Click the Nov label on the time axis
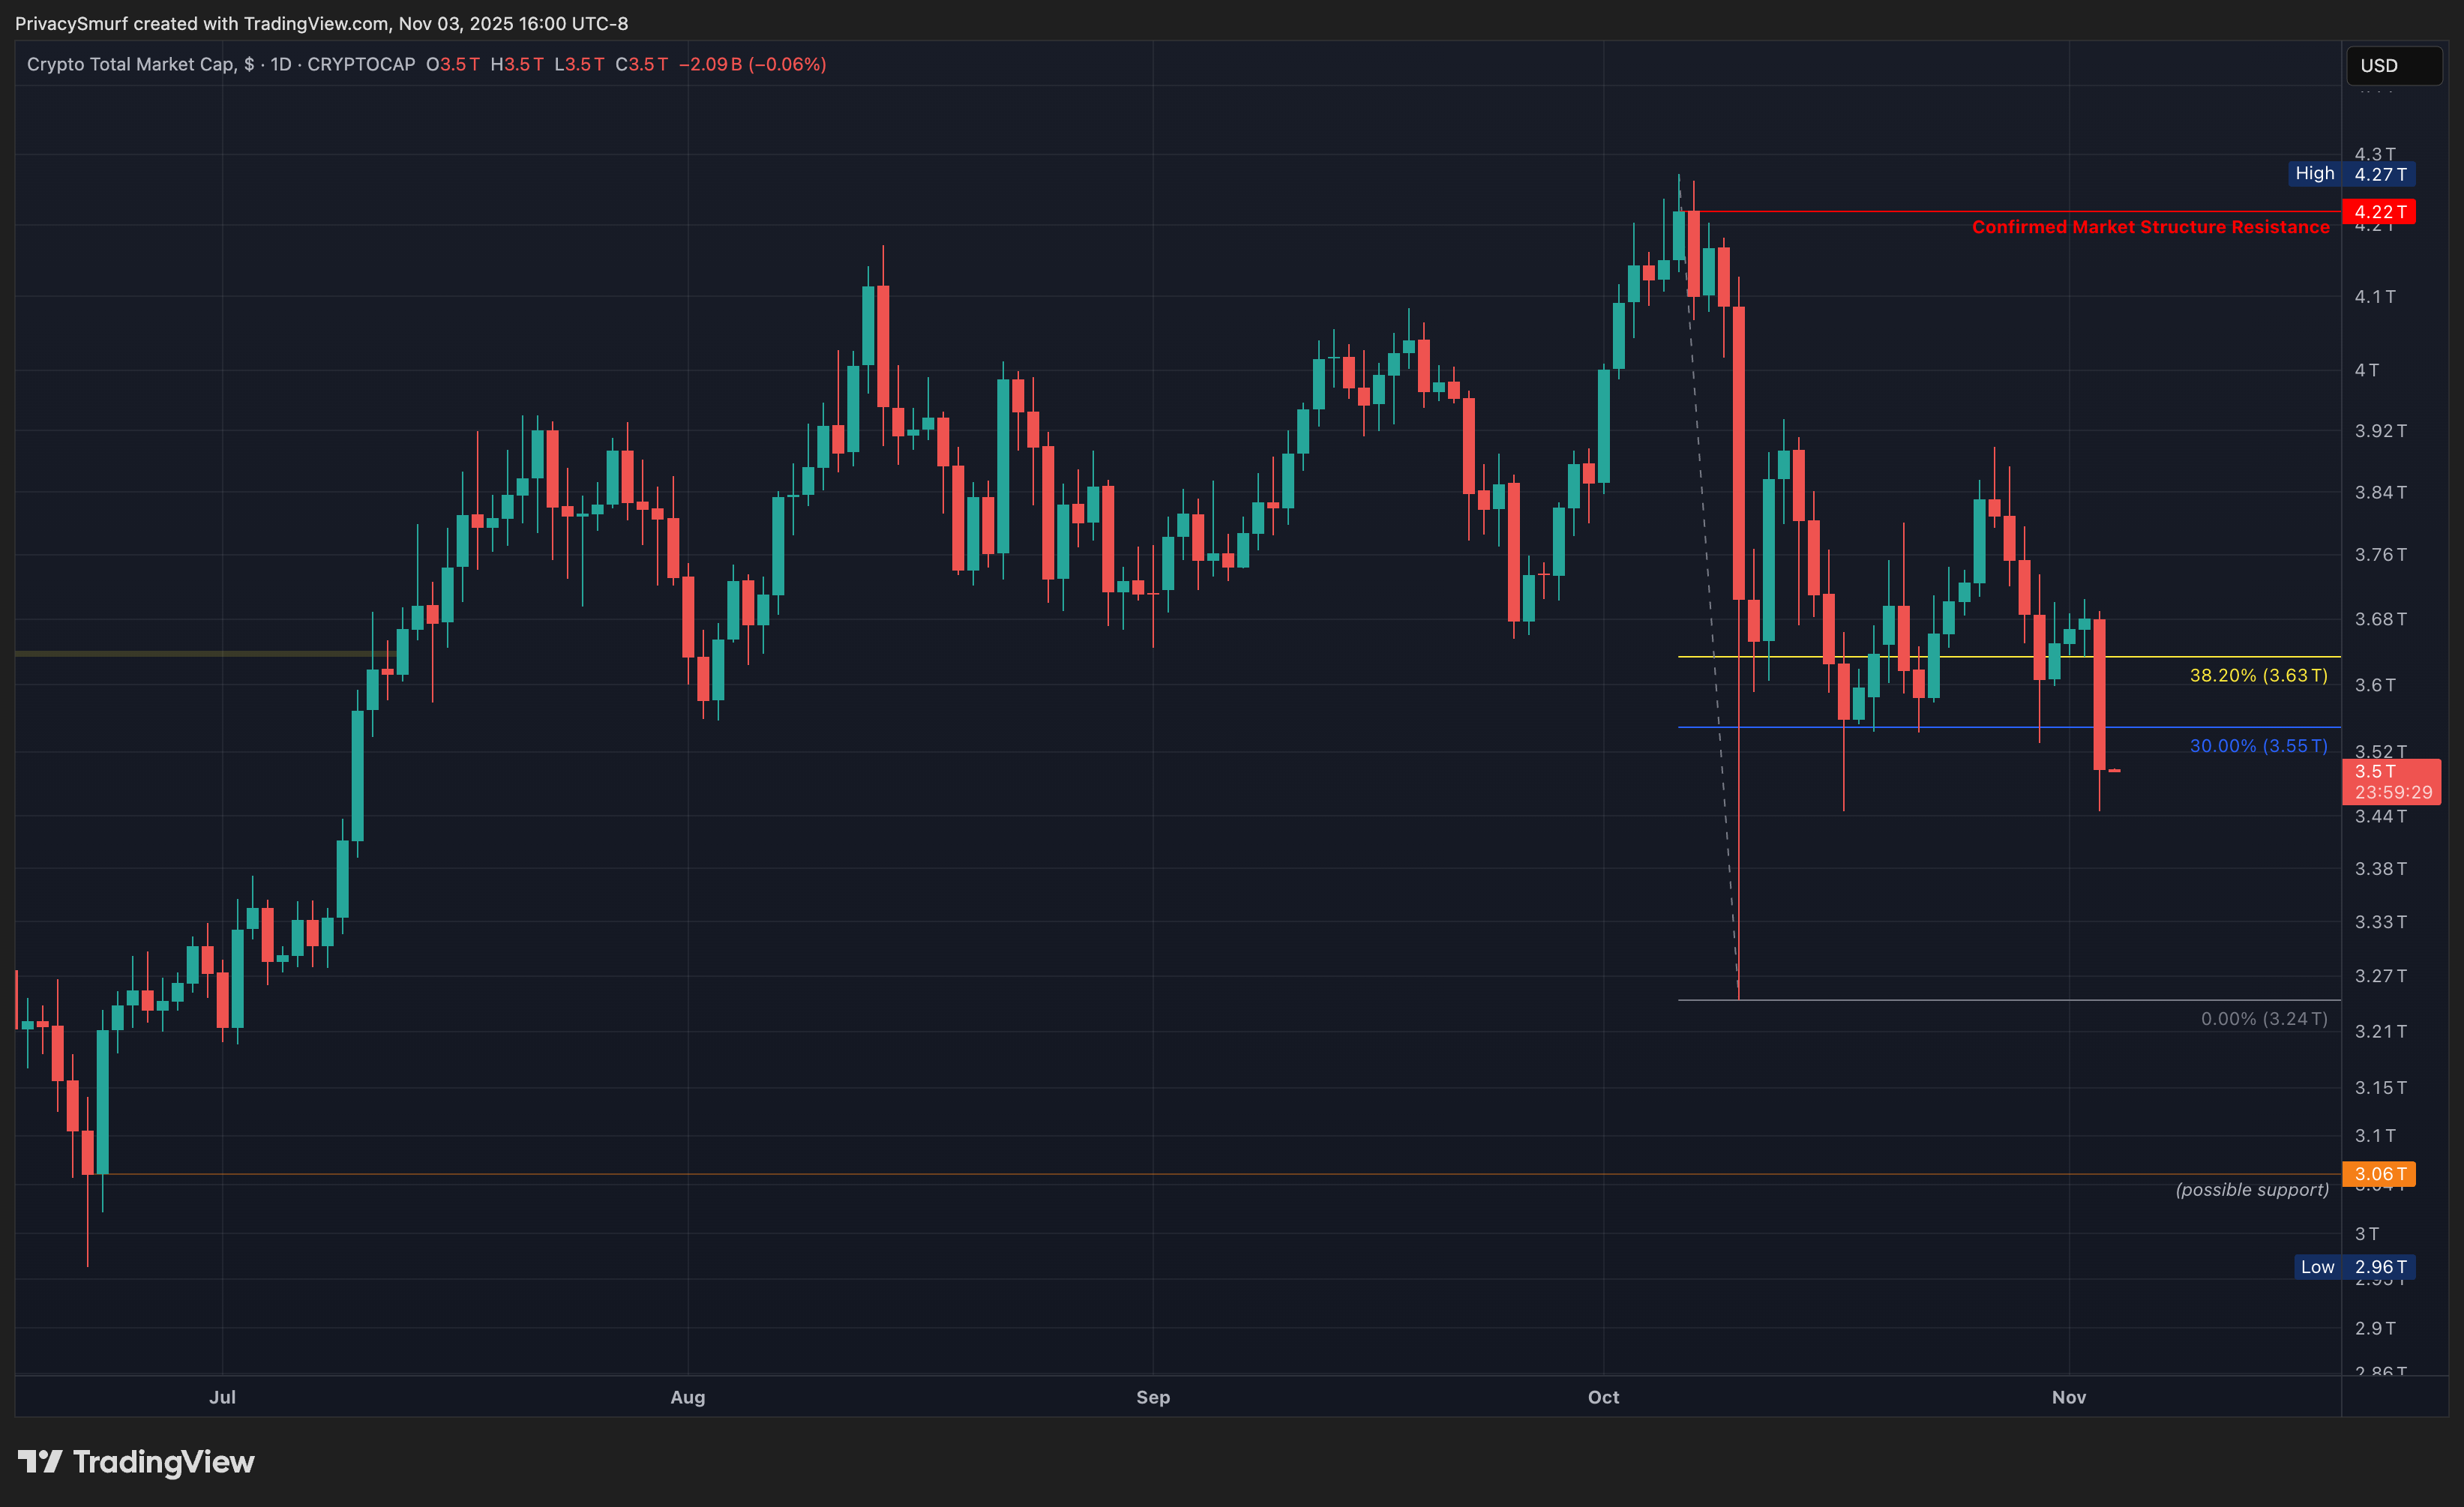Viewport: 2464px width, 1507px height. coord(2068,1397)
